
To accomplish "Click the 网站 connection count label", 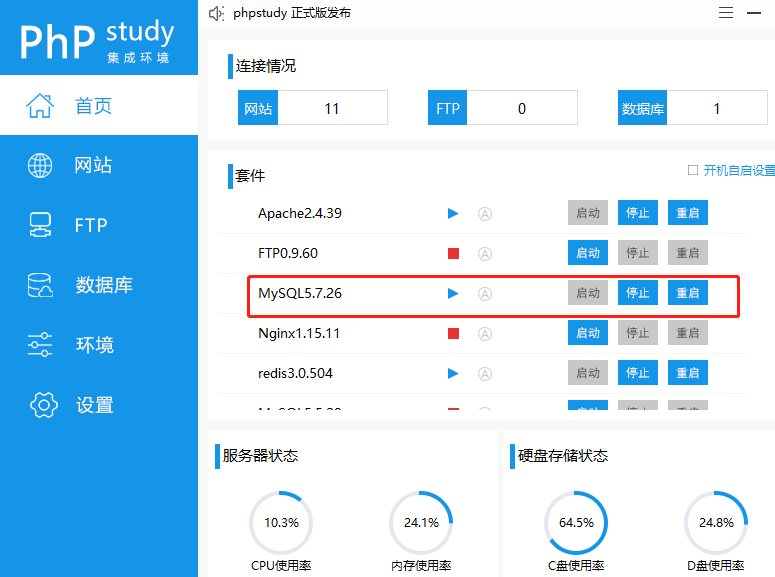I will (258, 108).
